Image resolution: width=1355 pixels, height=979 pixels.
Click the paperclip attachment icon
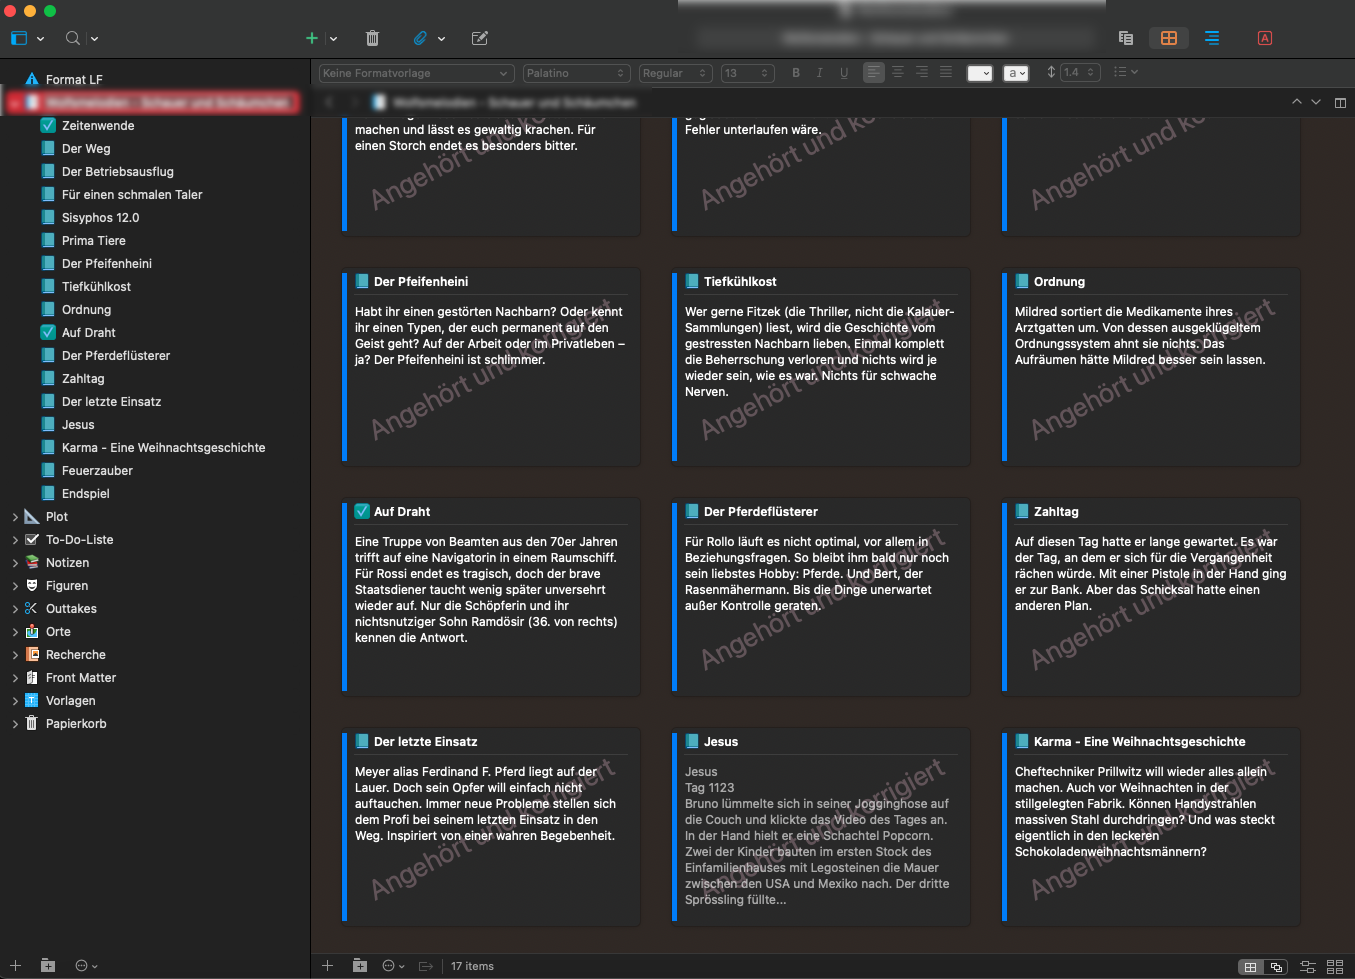point(420,38)
